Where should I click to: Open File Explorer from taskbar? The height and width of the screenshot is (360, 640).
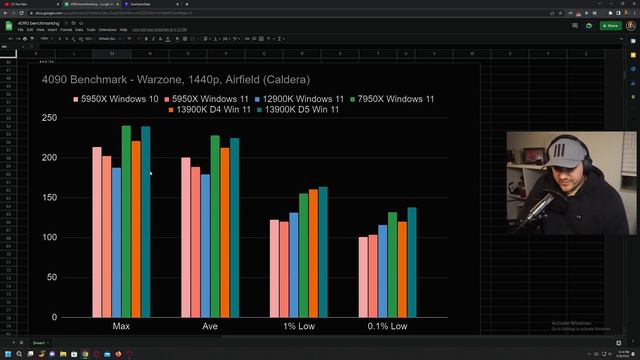[x=63, y=354]
